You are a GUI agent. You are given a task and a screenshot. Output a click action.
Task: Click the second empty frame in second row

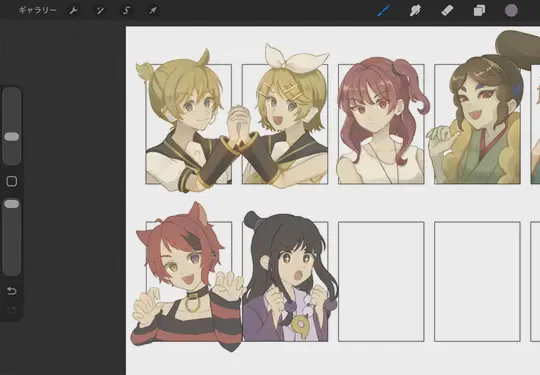477,282
